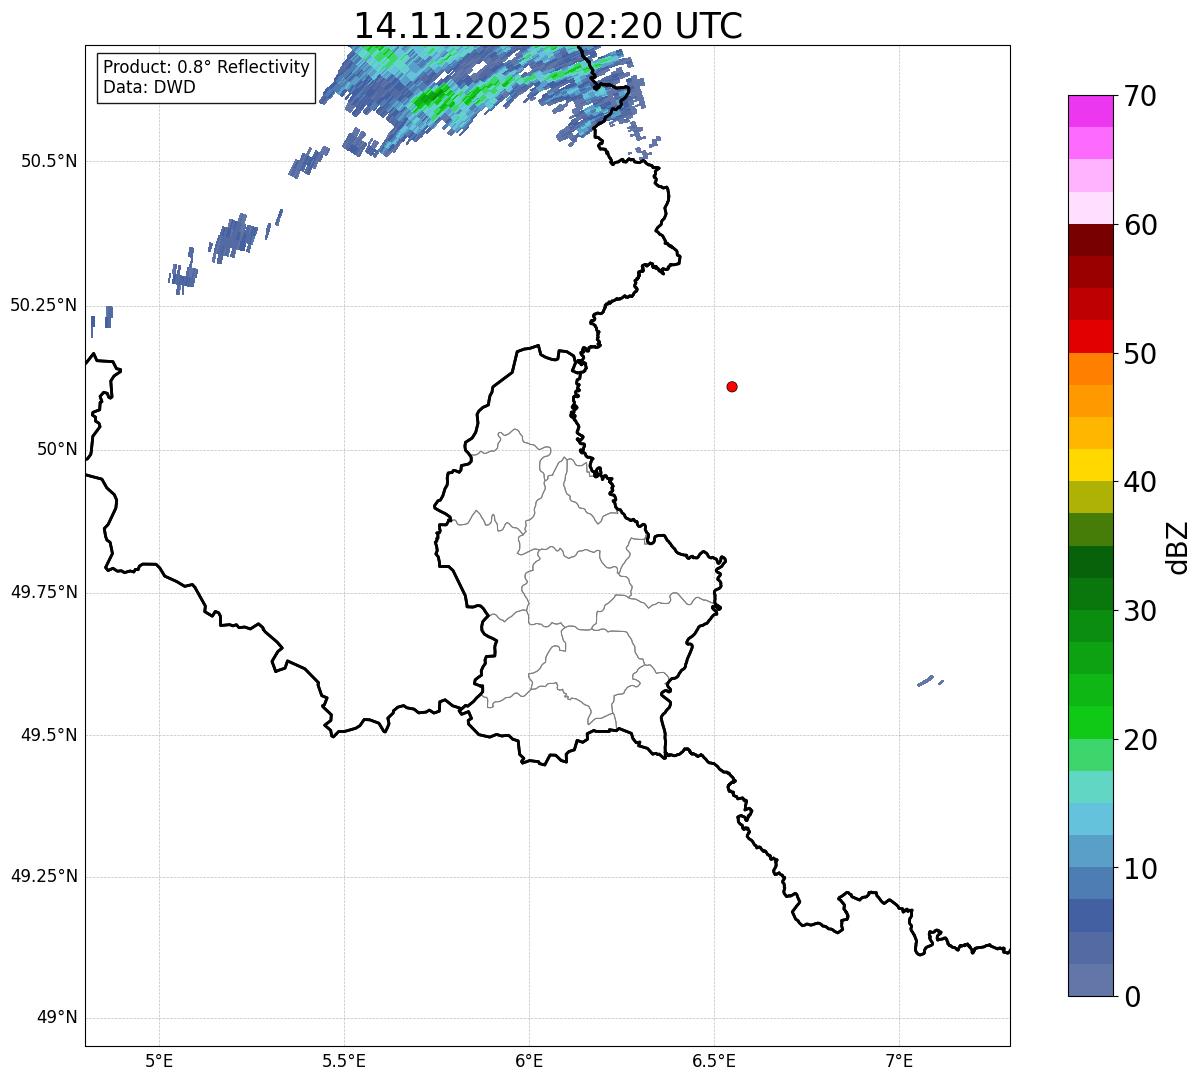The width and height of the screenshot is (1202, 1081).
Task: Click the 'Data: DWD' text
Action: pyautogui.click(x=149, y=87)
